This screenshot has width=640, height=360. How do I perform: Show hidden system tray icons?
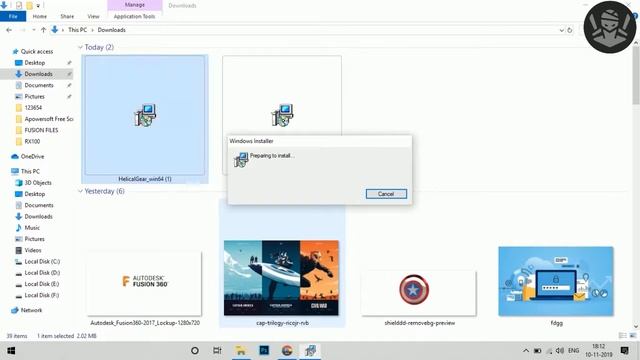[526, 351]
